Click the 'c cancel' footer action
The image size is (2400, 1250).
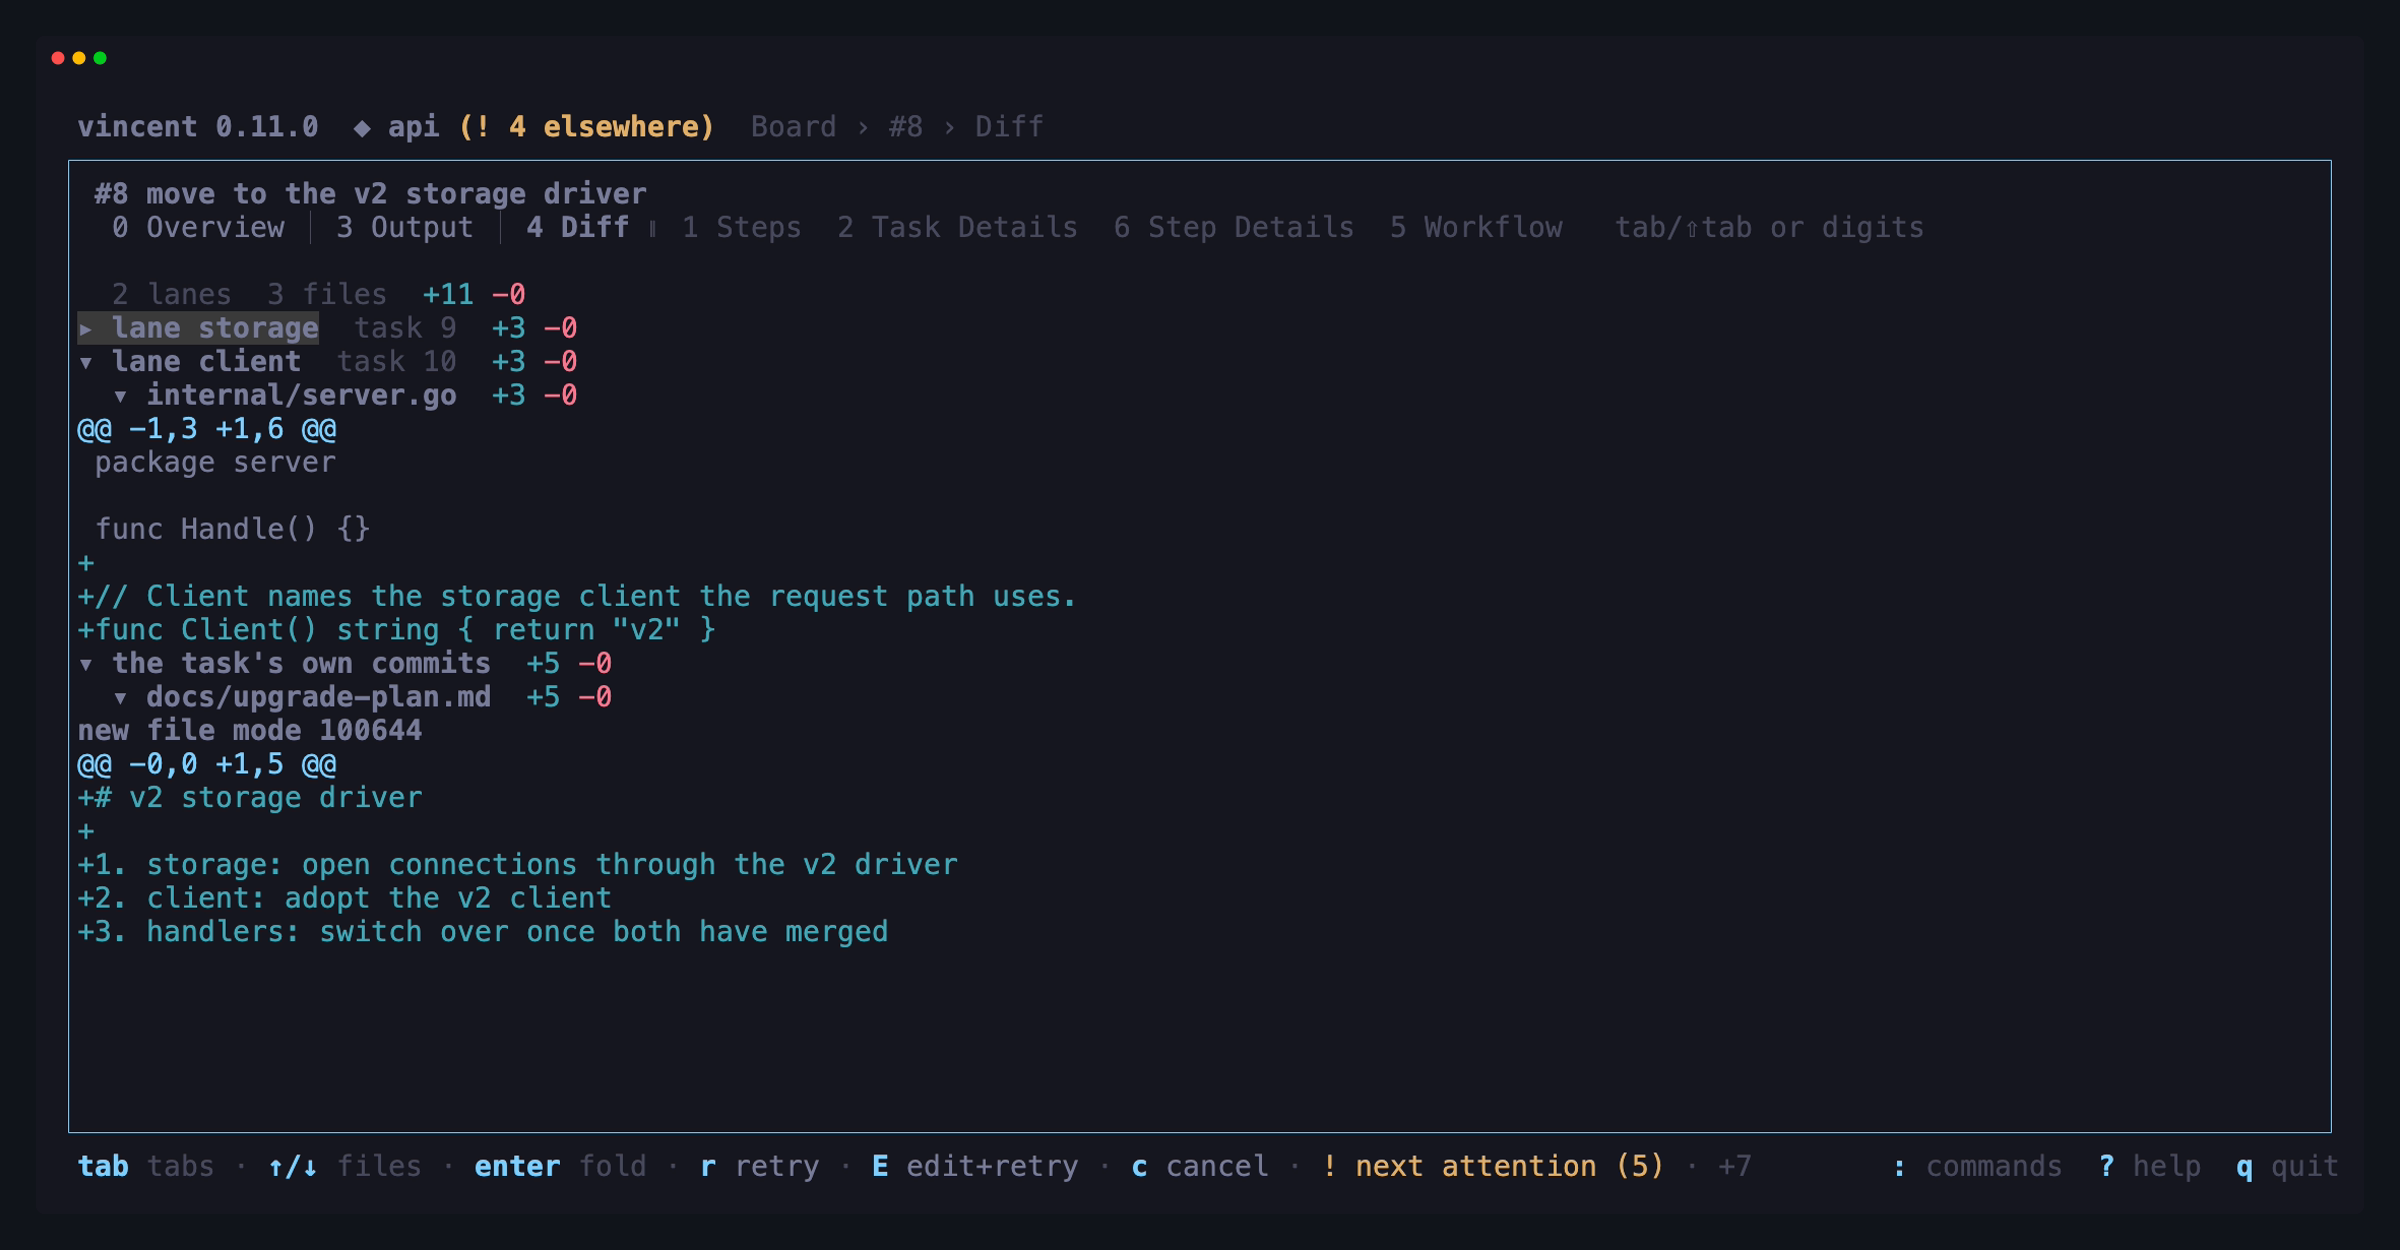coord(1199,1167)
